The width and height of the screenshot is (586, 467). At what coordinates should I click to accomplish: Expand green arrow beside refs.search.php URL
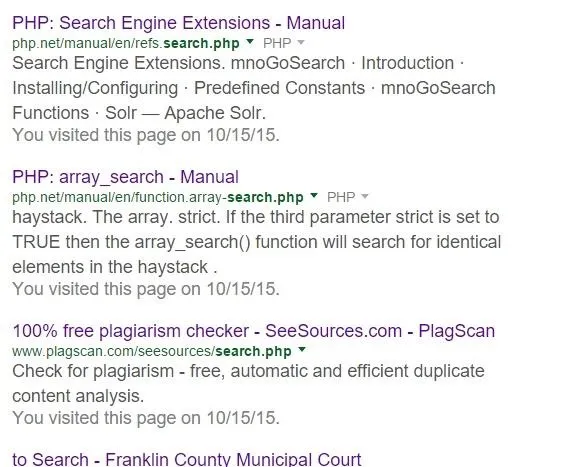[250, 41]
